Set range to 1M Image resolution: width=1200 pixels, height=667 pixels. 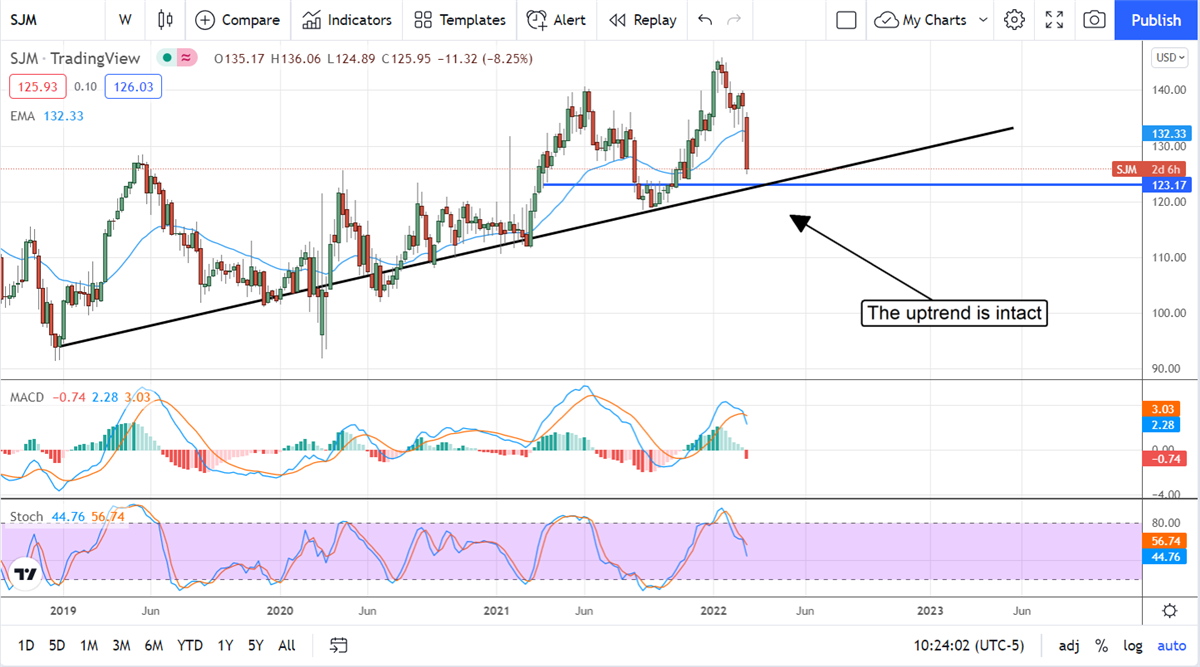coord(88,645)
